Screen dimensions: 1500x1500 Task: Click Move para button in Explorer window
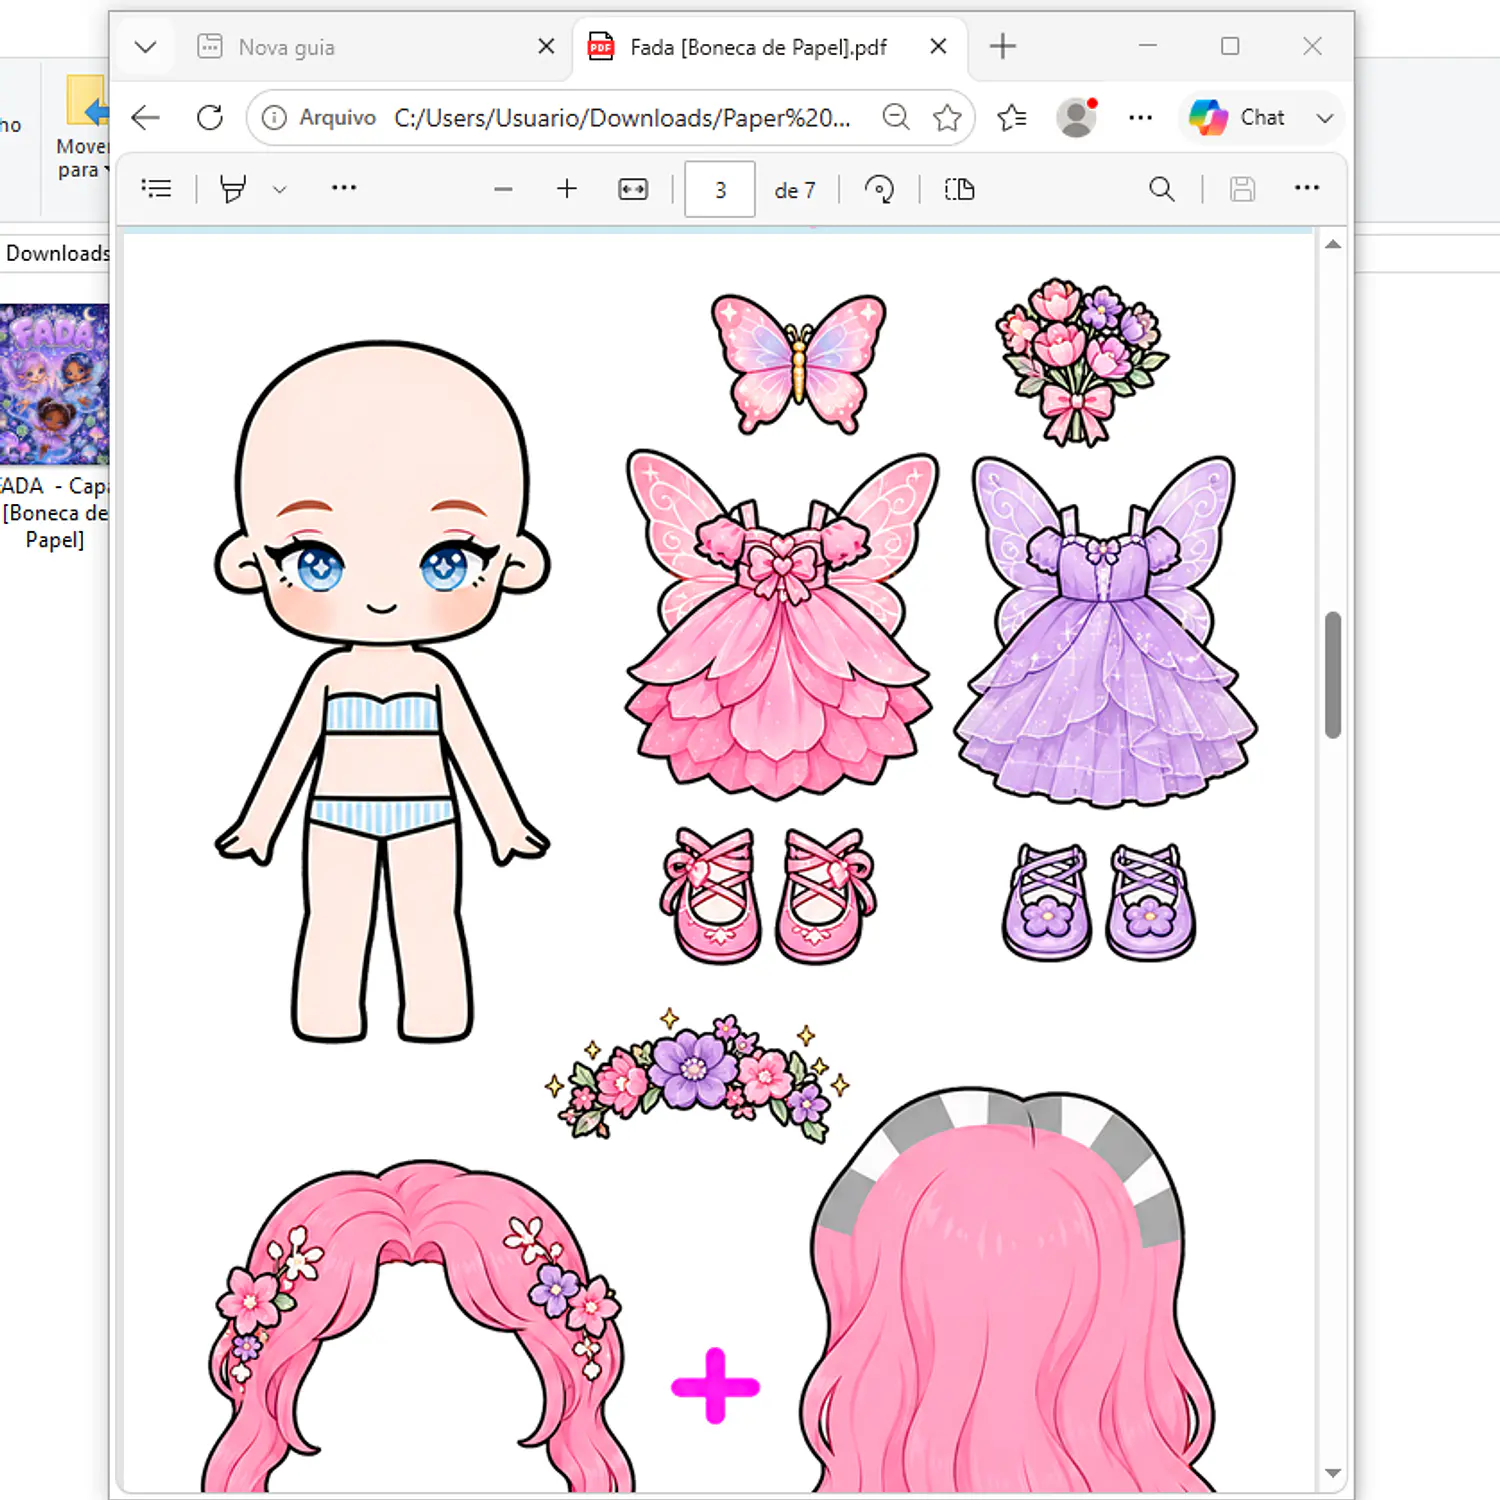coord(82,128)
